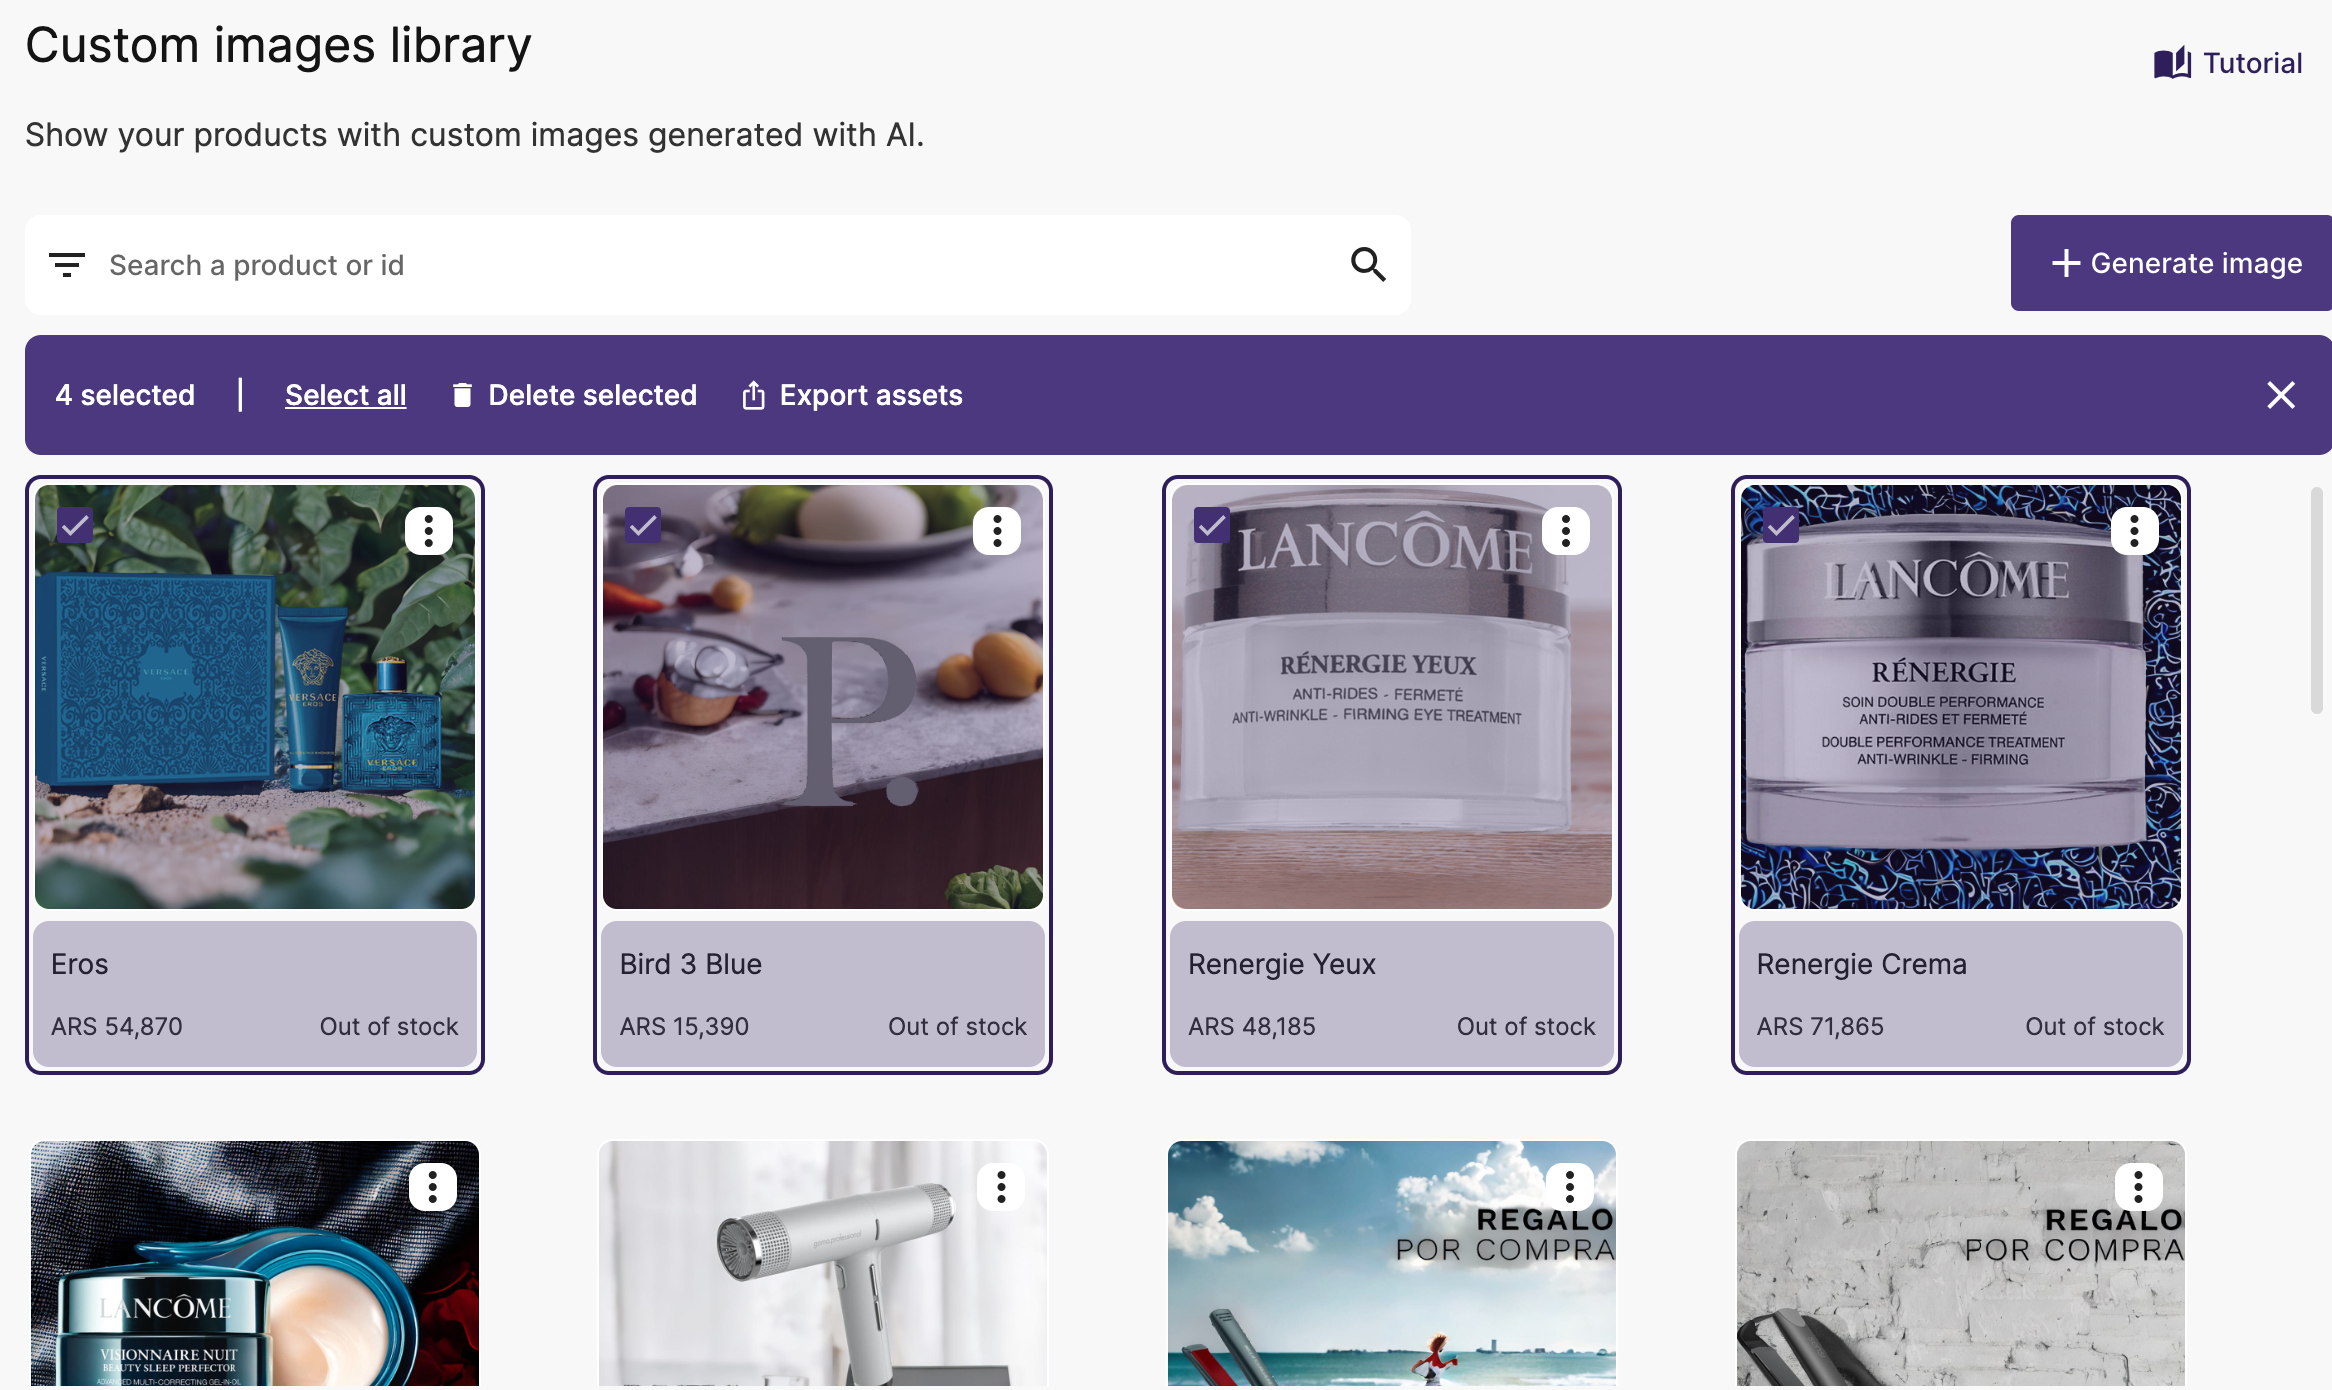This screenshot has width=2332, height=1390.
Task: Click the trash icon for Delete selected
Action: click(462, 395)
